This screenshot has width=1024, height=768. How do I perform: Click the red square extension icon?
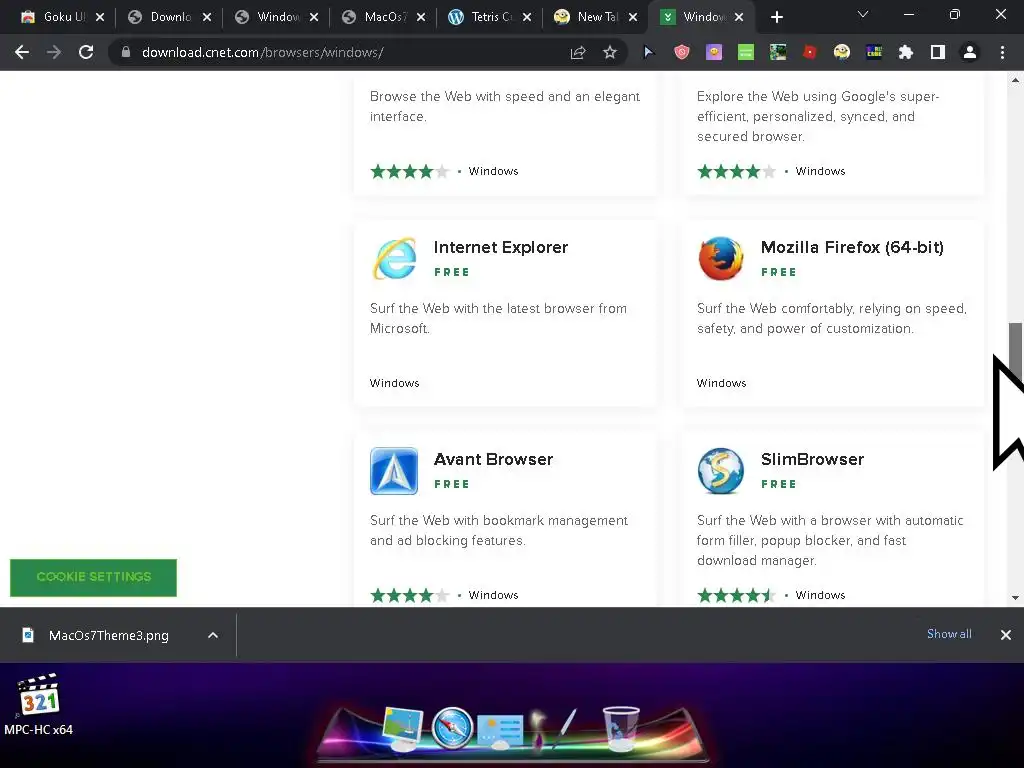click(x=810, y=52)
